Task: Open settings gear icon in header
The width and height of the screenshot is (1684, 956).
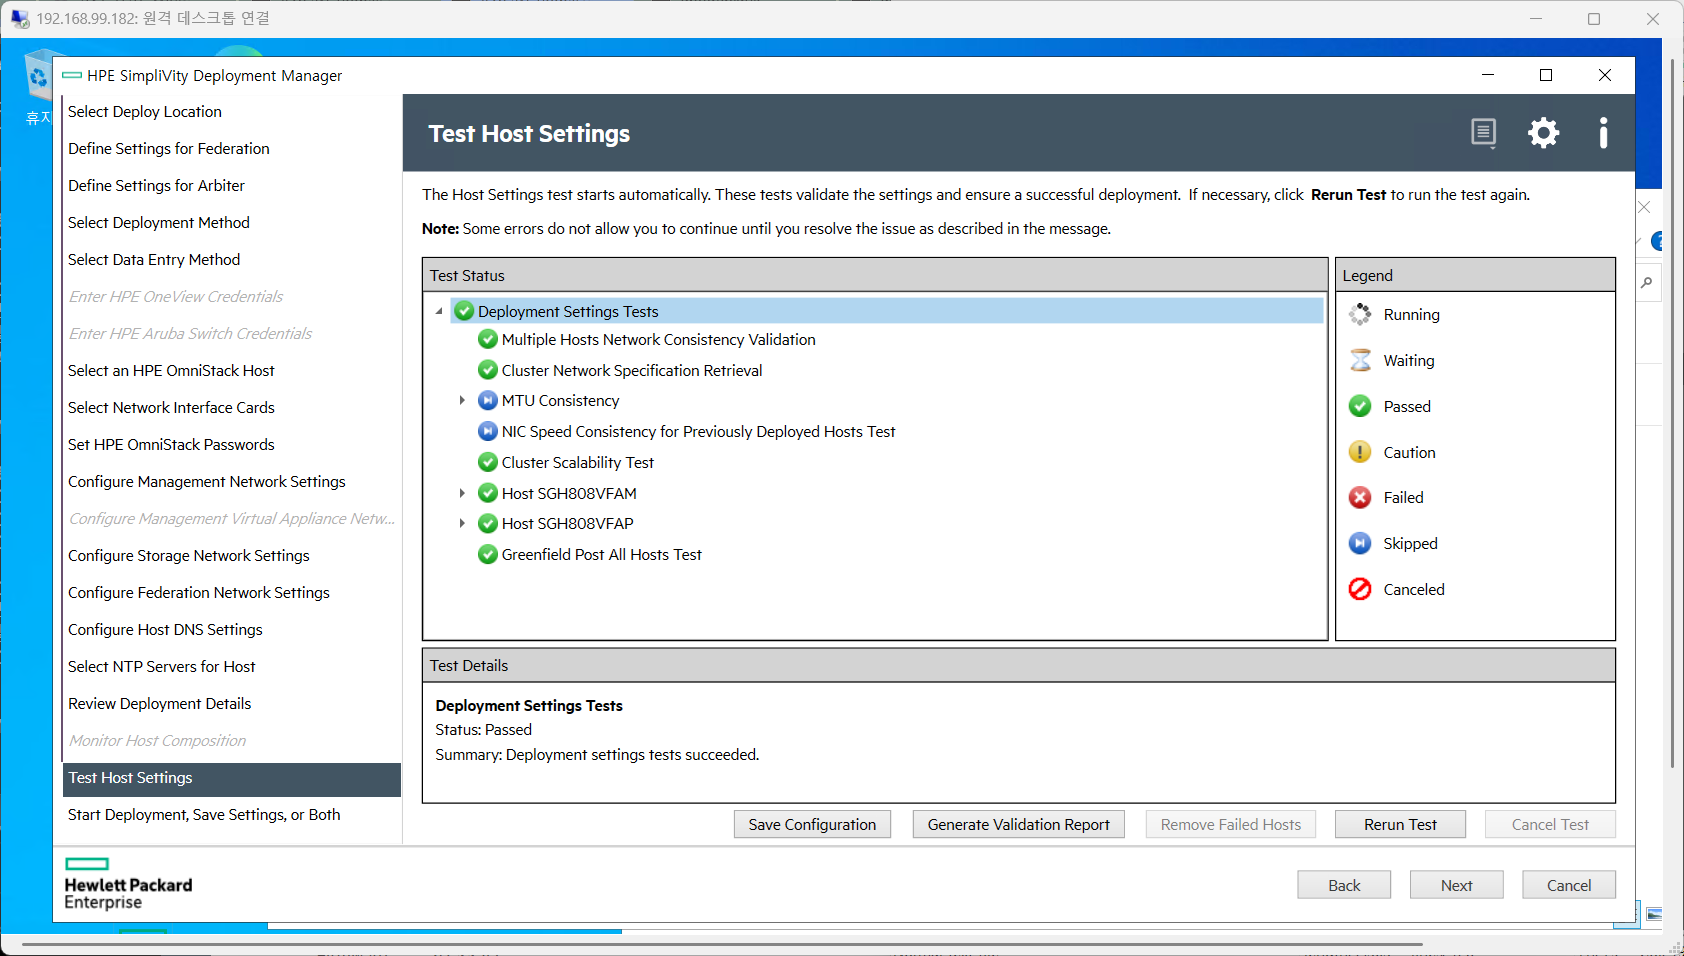Action: point(1543,133)
